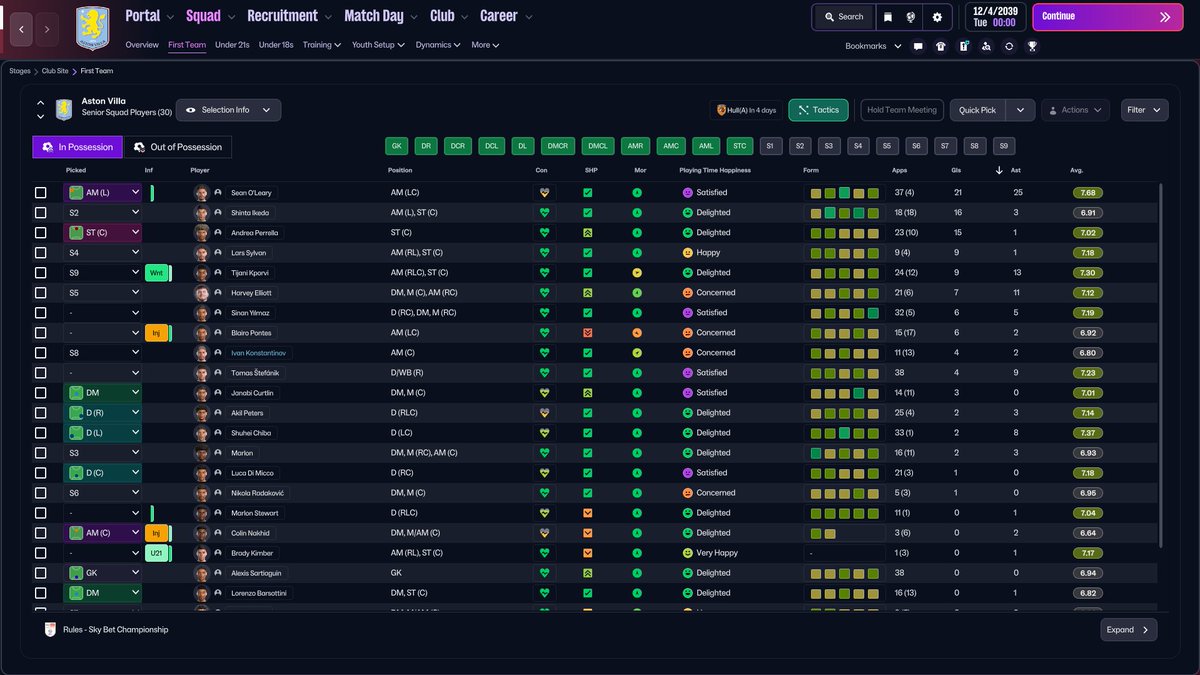Tick the checkbox for Sean O'Leary
Screen dimensions: 1200x675
tap(41, 193)
